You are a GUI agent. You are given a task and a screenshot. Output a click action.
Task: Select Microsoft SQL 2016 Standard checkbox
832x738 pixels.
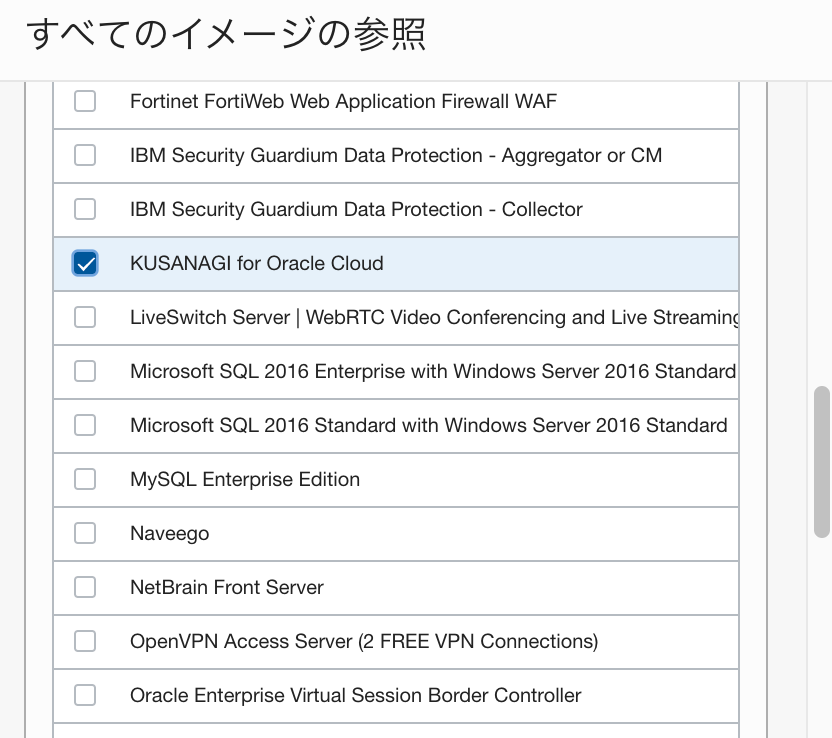[x=85, y=426]
